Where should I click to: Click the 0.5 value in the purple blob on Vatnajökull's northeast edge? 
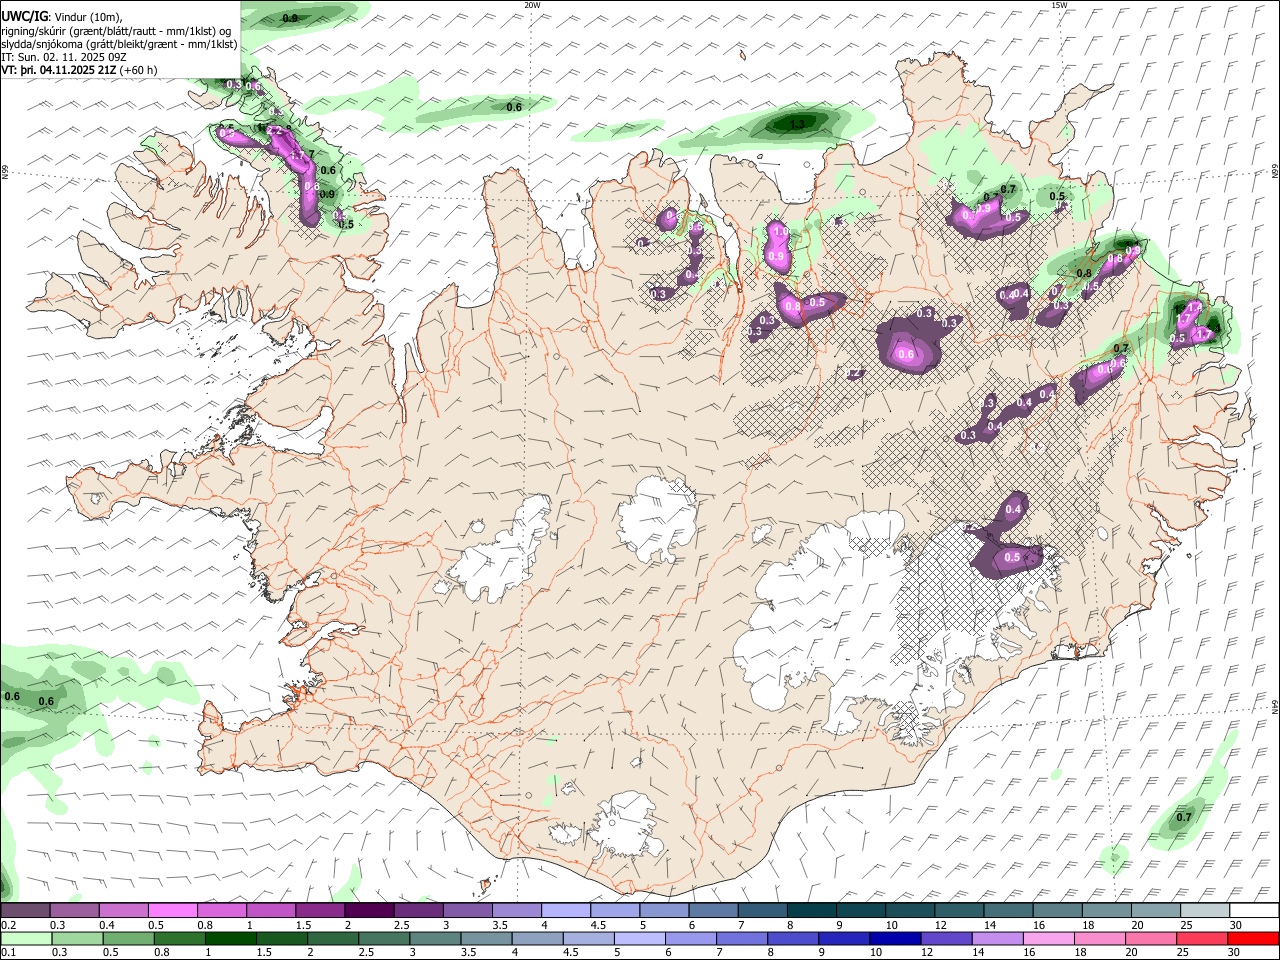[x=1012, y=557]
